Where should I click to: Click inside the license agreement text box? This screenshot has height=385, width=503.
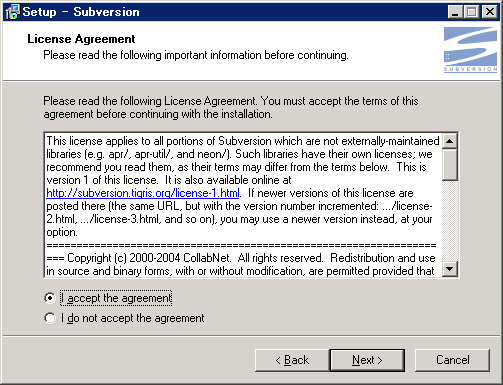244,205
